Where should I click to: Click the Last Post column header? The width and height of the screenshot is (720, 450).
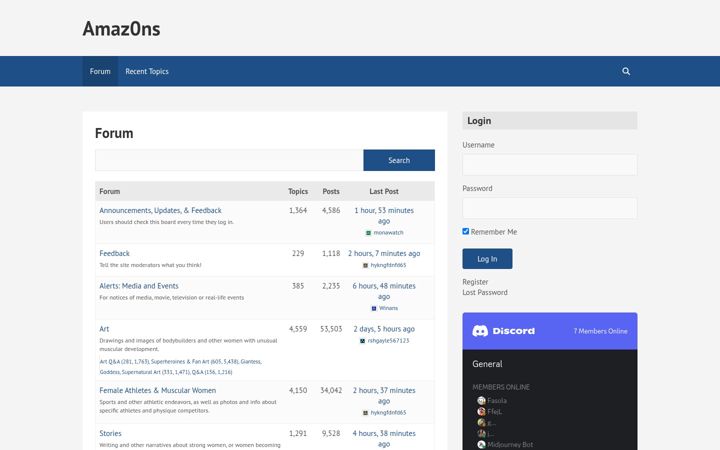pyautogui.click(x=384, y=191)
